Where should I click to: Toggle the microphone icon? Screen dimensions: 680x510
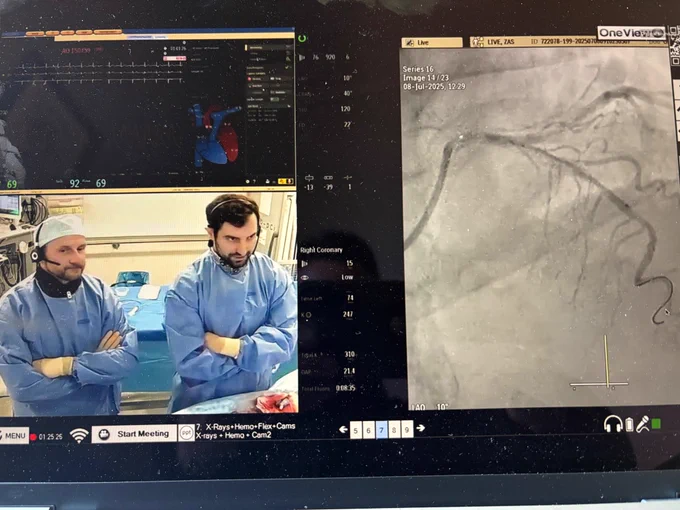tap(642, 424)
